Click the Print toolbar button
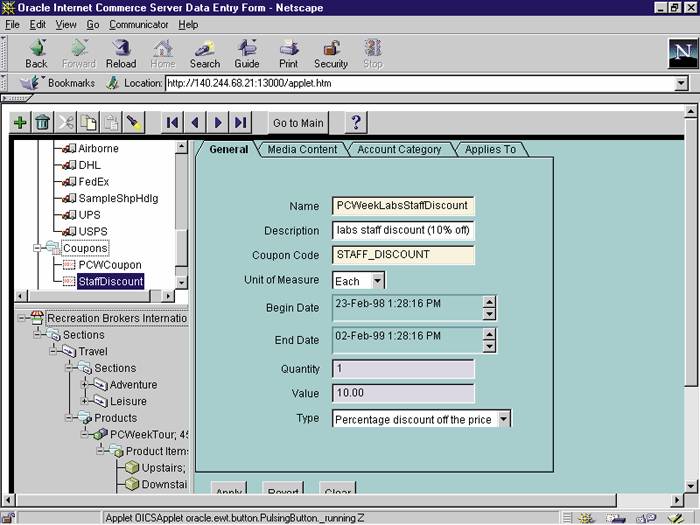 pyautogui.click(x=288, y=54)
